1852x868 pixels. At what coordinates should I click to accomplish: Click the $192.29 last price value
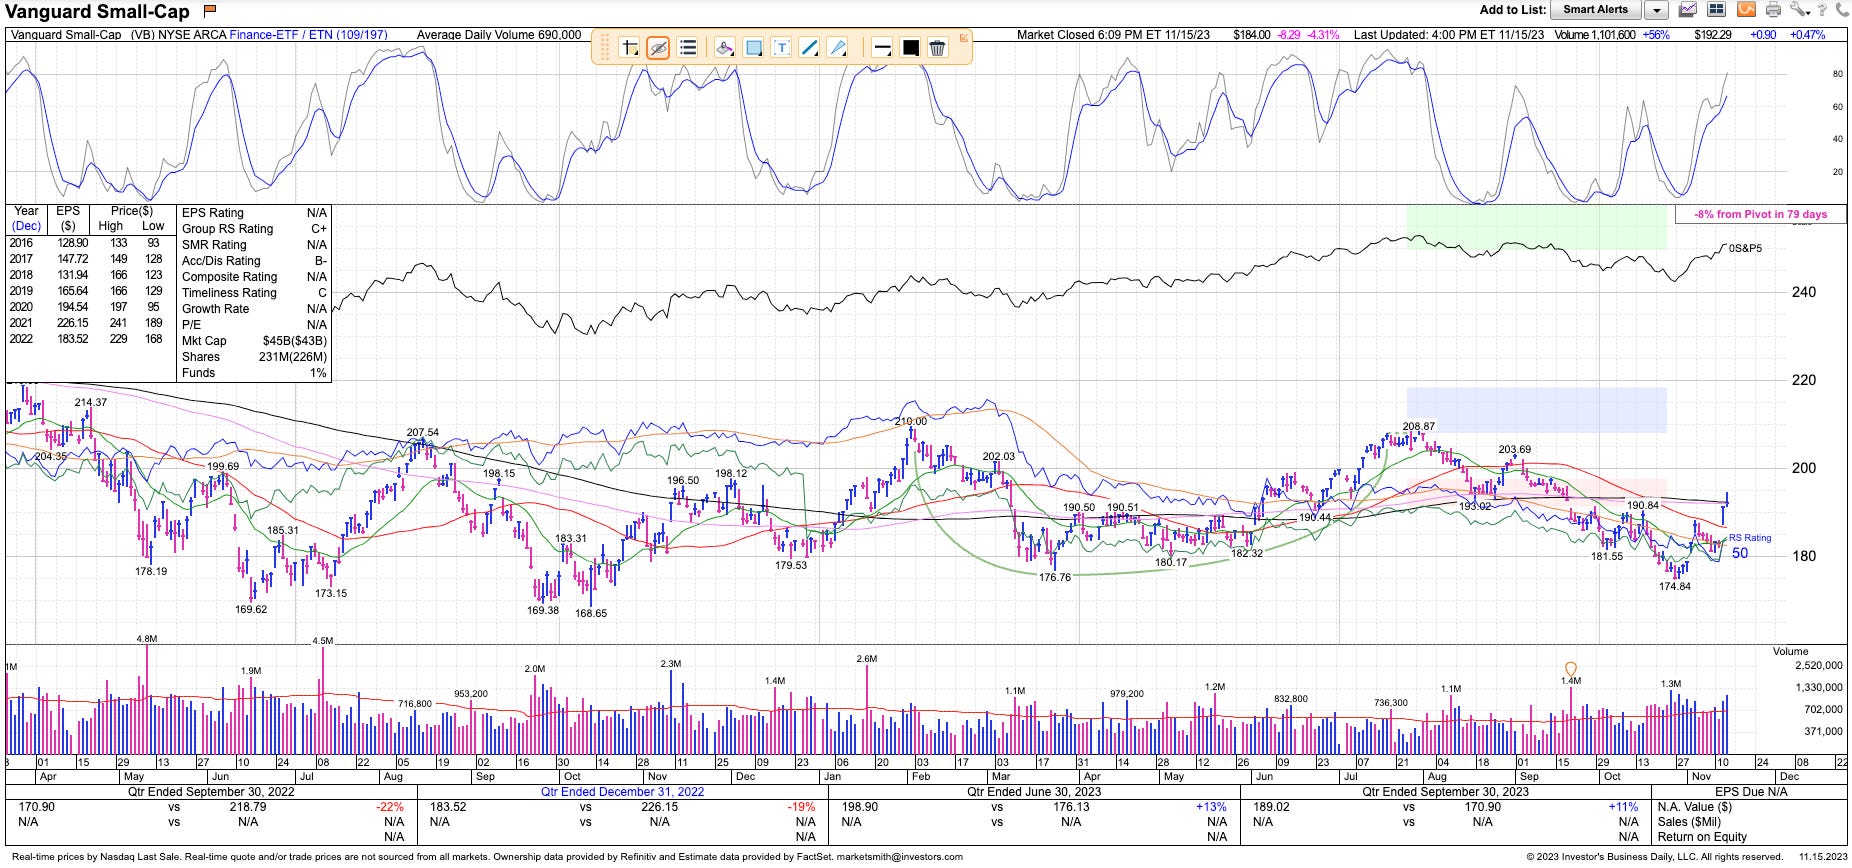coord(1712,35)
